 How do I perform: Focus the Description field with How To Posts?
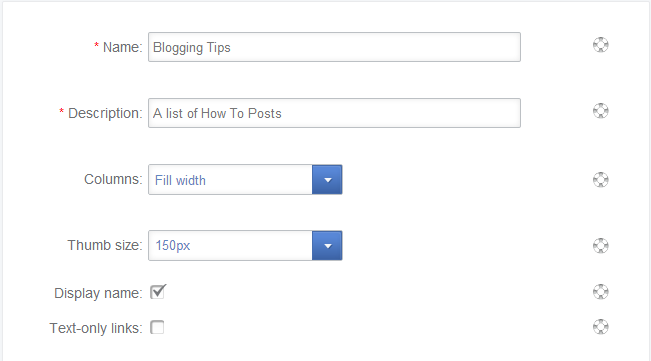coord(334,113)
